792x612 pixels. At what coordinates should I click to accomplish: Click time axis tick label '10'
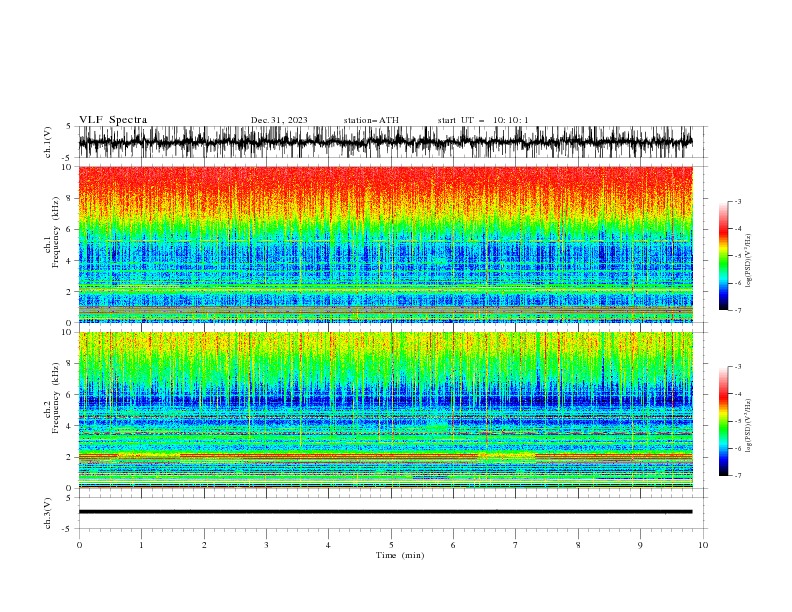point(703,545)
